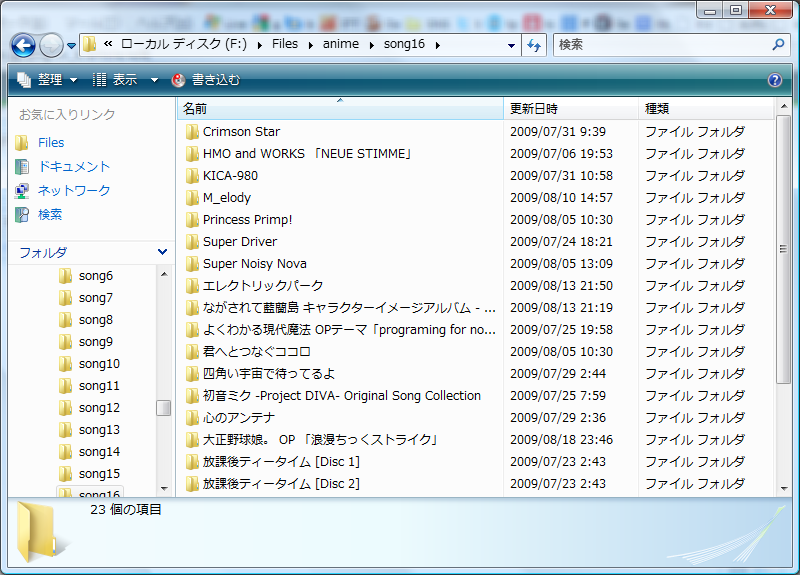This screenshot has width=800, height=575.
Task: Select the HMO and WORKS folder icon
Action: coord(192,154)
